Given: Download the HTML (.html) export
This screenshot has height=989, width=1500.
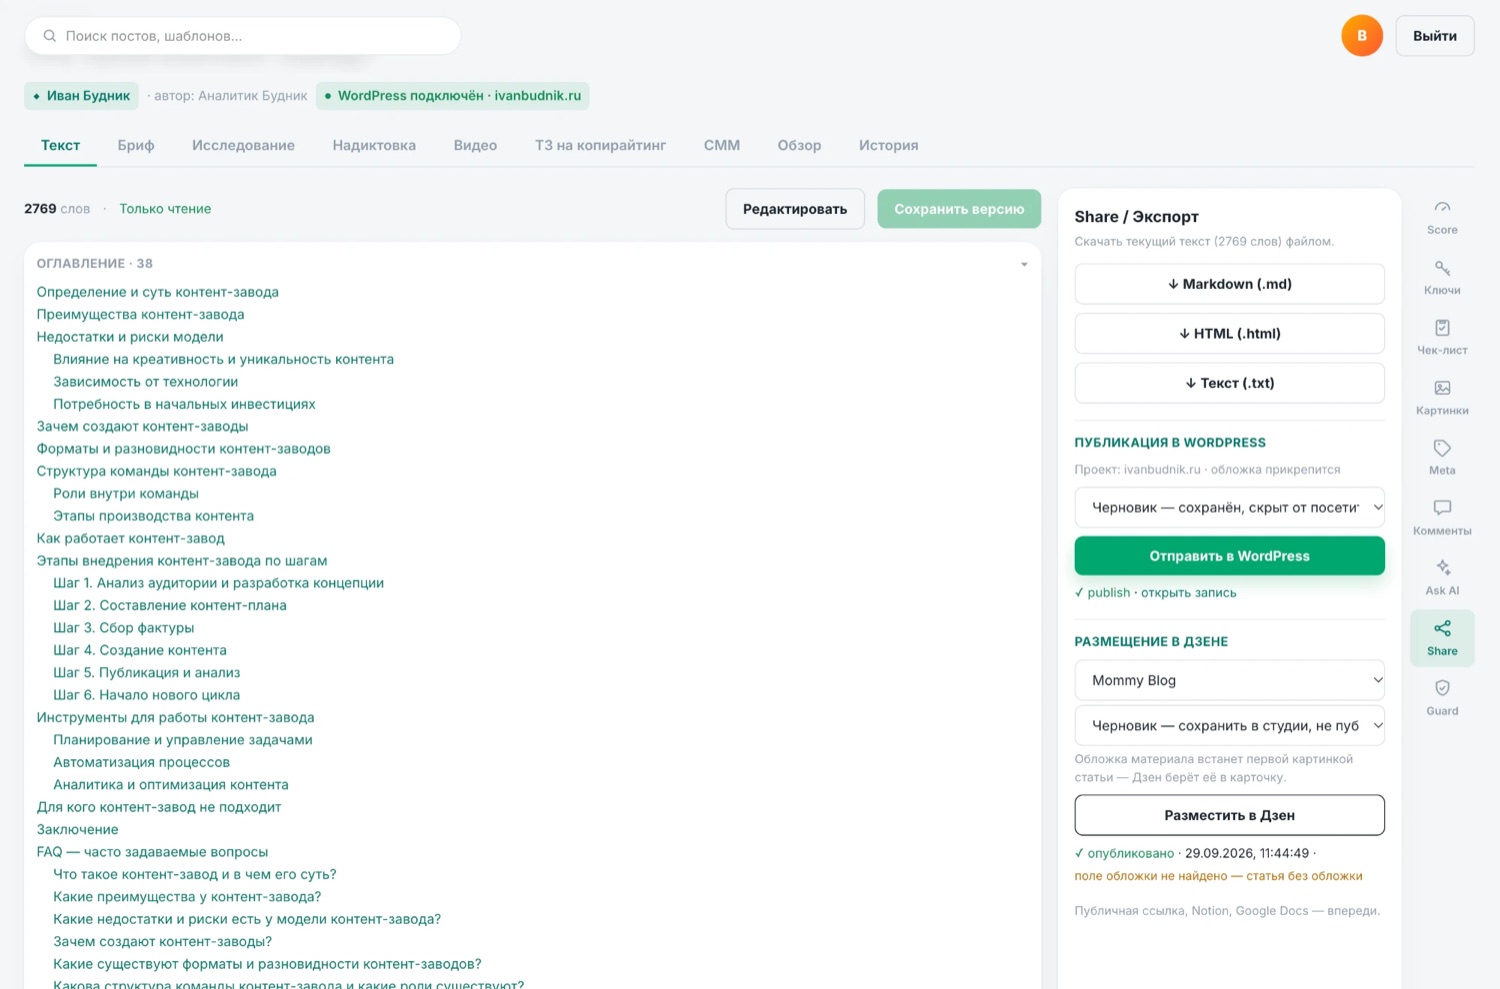Looking at the screenshot, I should click(1229, 333).
